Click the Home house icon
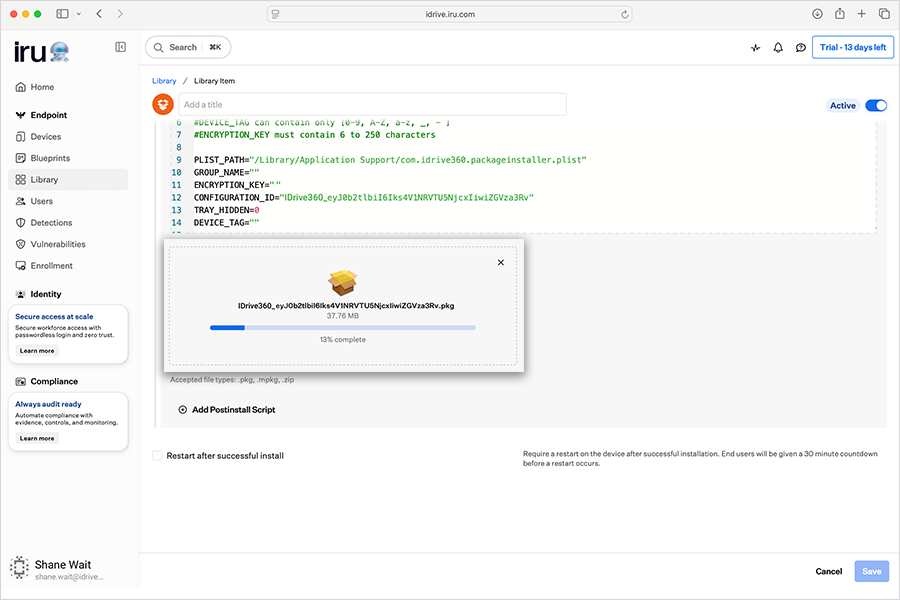900x600 pixels. click(x=21, y=87)
